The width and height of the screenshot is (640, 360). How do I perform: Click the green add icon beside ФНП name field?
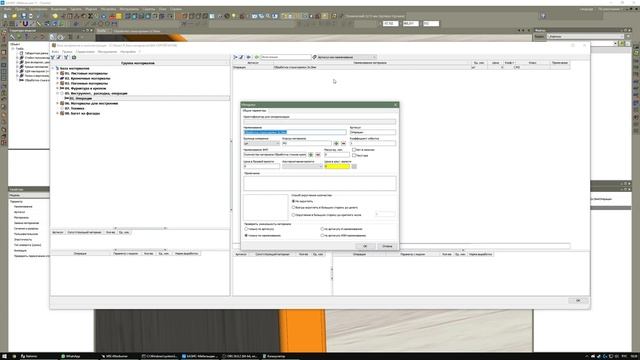point(311,155)
